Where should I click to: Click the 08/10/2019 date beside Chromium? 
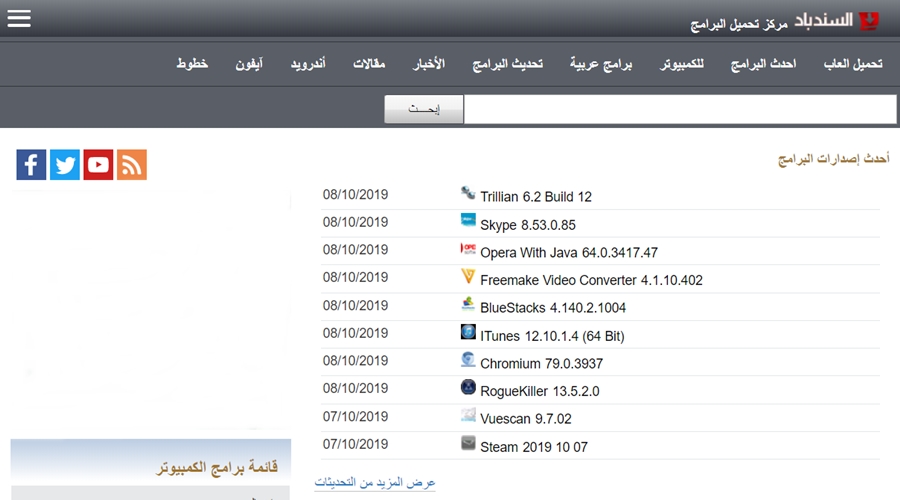pyautogui.click(x=355, y=361)
